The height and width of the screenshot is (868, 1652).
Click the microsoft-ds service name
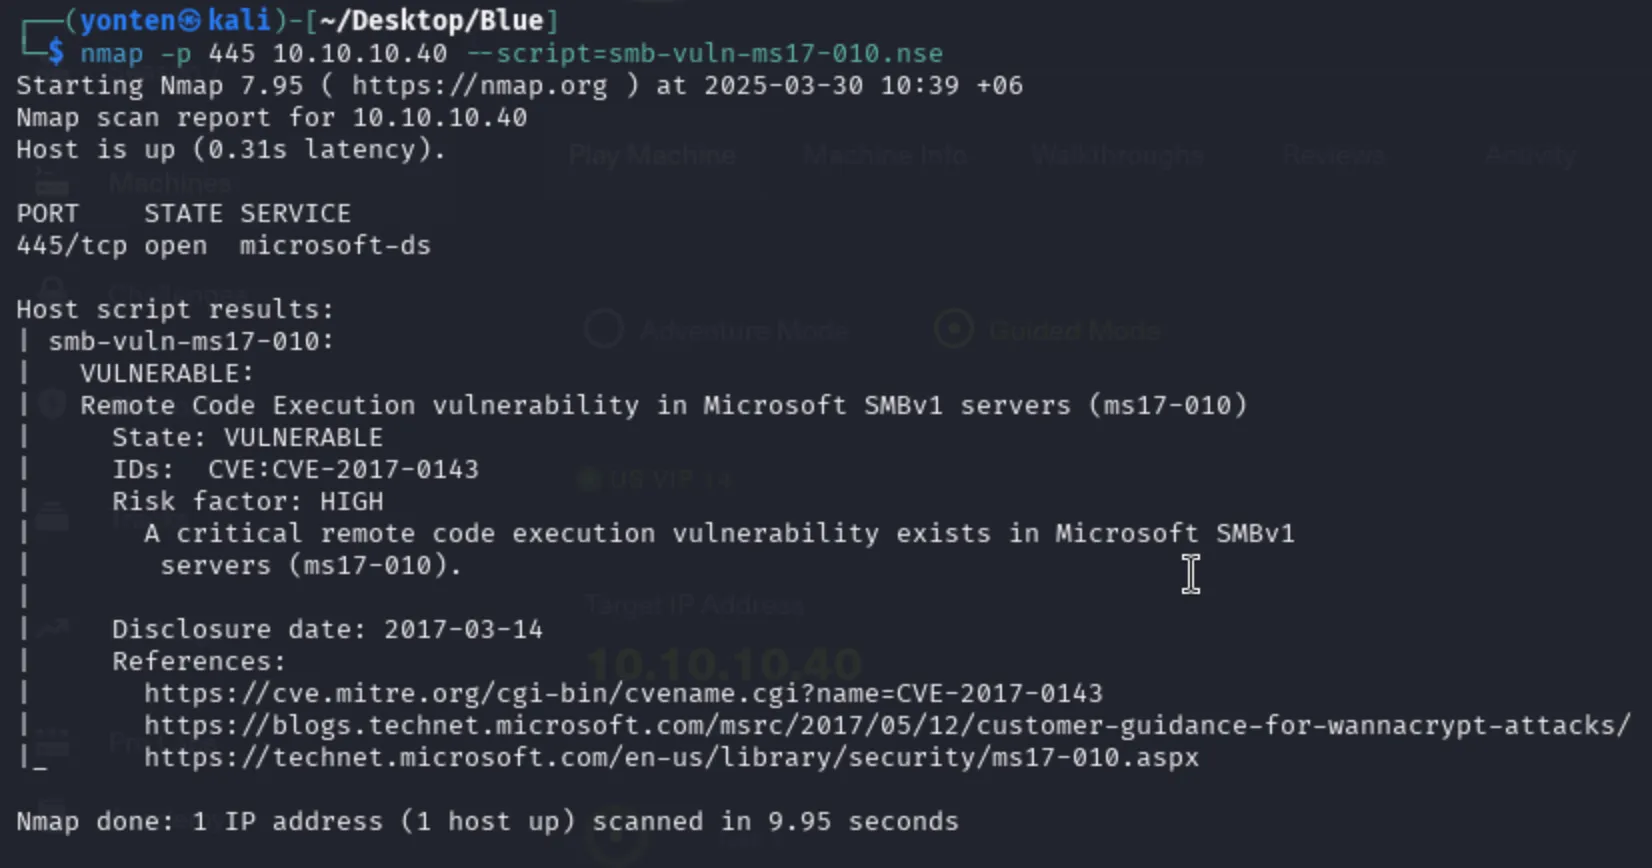coord(335,245)
